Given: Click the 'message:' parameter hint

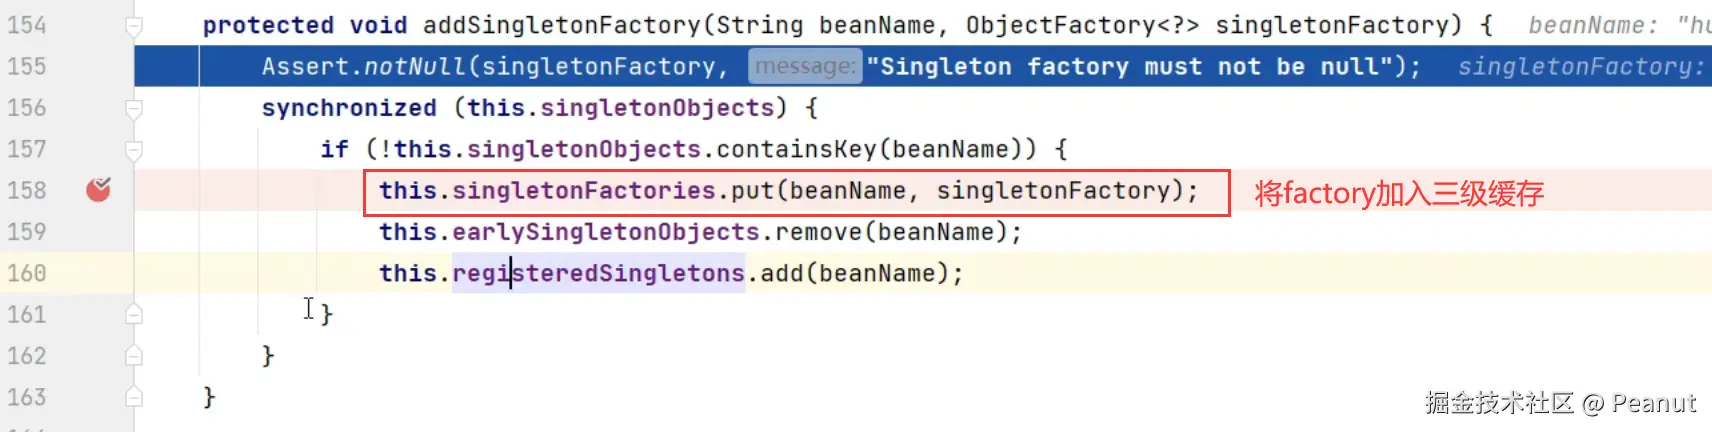Looking at the screenshot, I should pyautogui.click(x=805, y=67).
